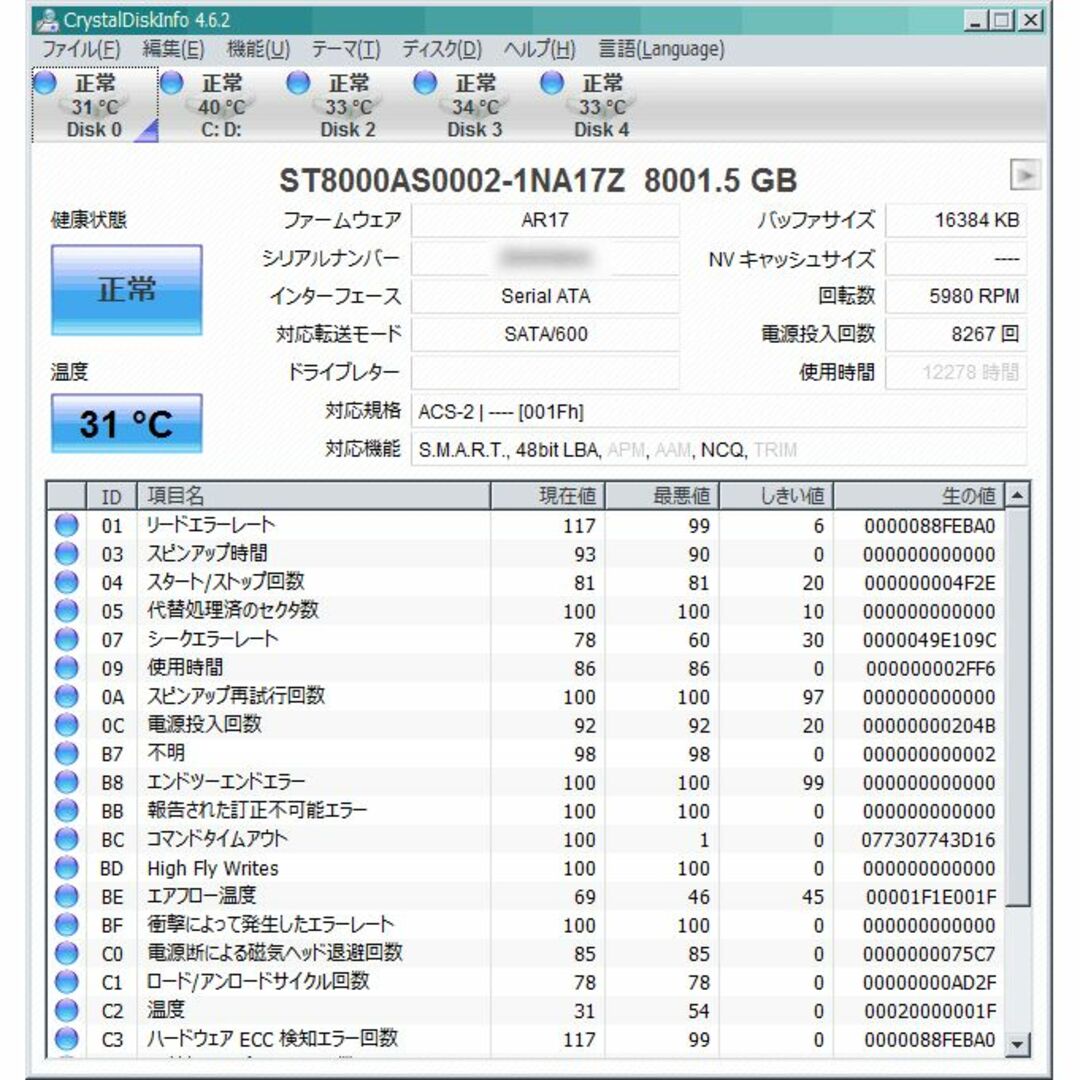Click status orb for attribute B8 エンドツーエンドエラー

coord(67,782)
